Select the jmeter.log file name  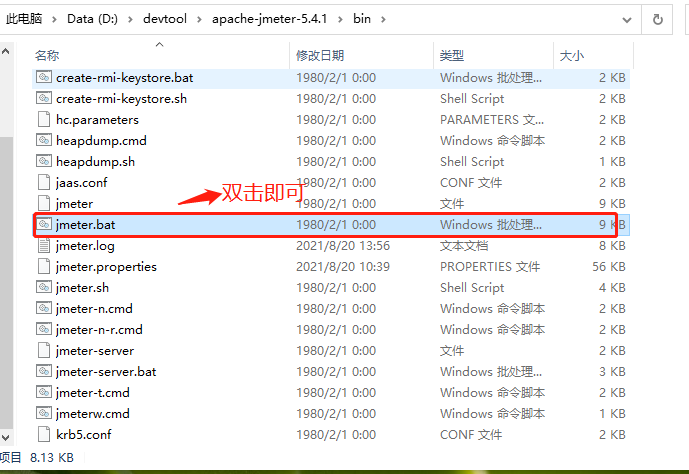(85, 246)
